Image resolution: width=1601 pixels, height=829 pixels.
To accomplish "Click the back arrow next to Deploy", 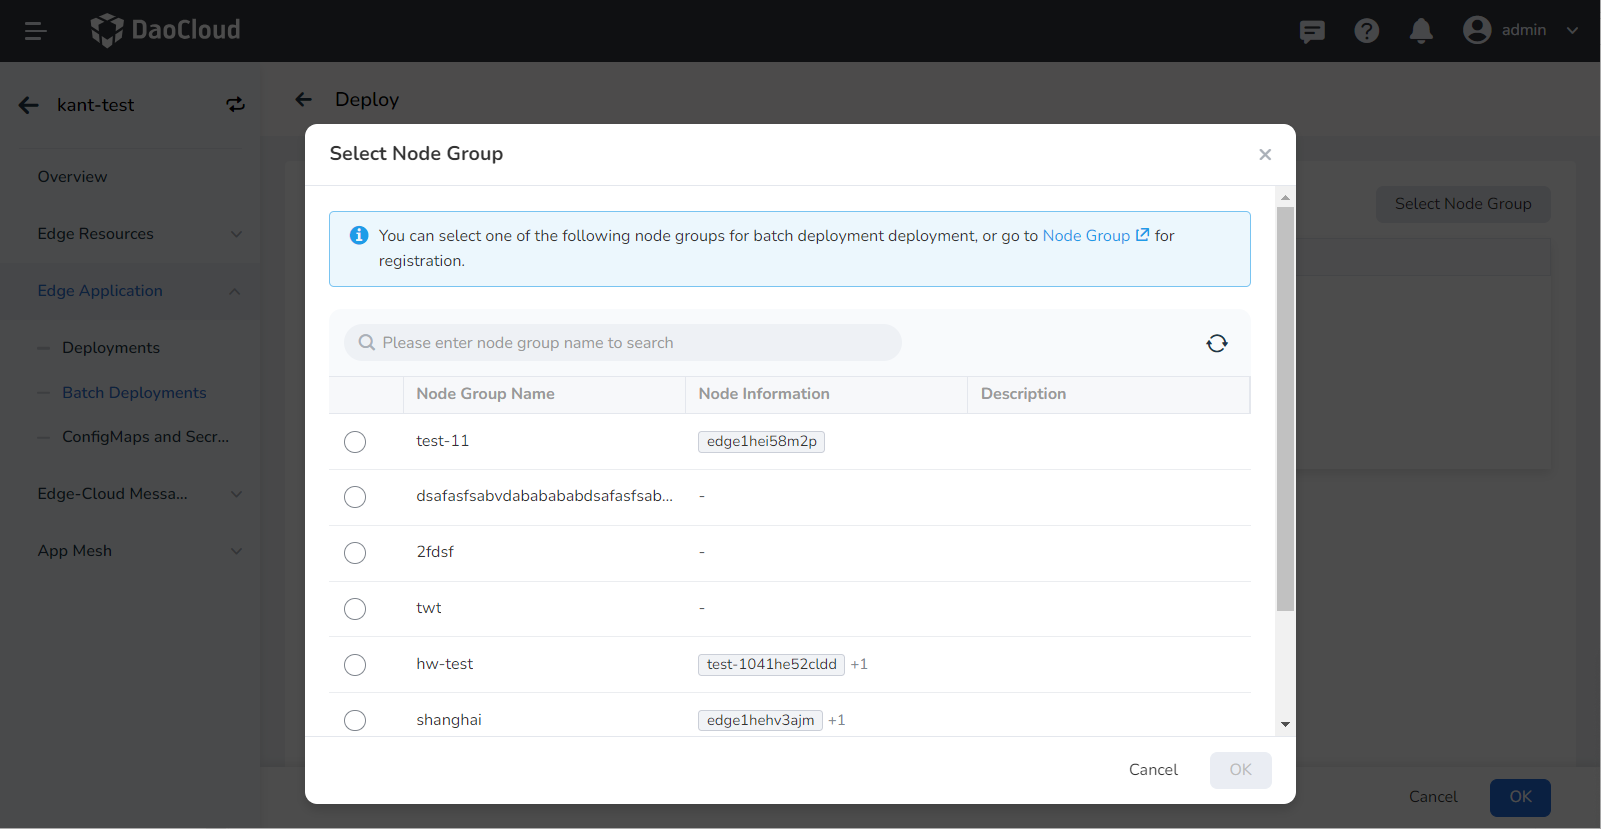I will click(x=304, y=99).
